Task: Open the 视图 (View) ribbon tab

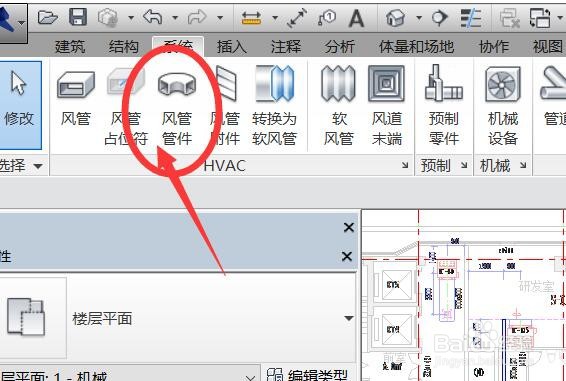Action: click(x=548, y=47)
